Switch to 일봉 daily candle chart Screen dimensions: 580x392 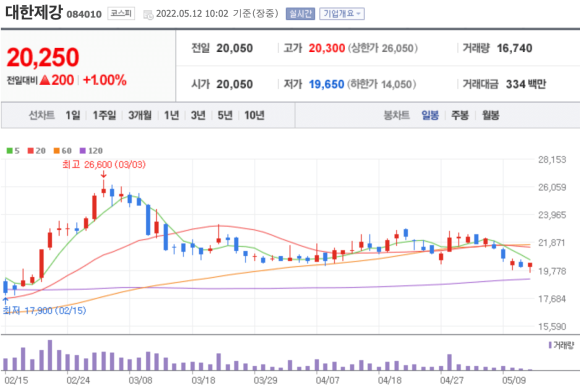click(430, 115)
